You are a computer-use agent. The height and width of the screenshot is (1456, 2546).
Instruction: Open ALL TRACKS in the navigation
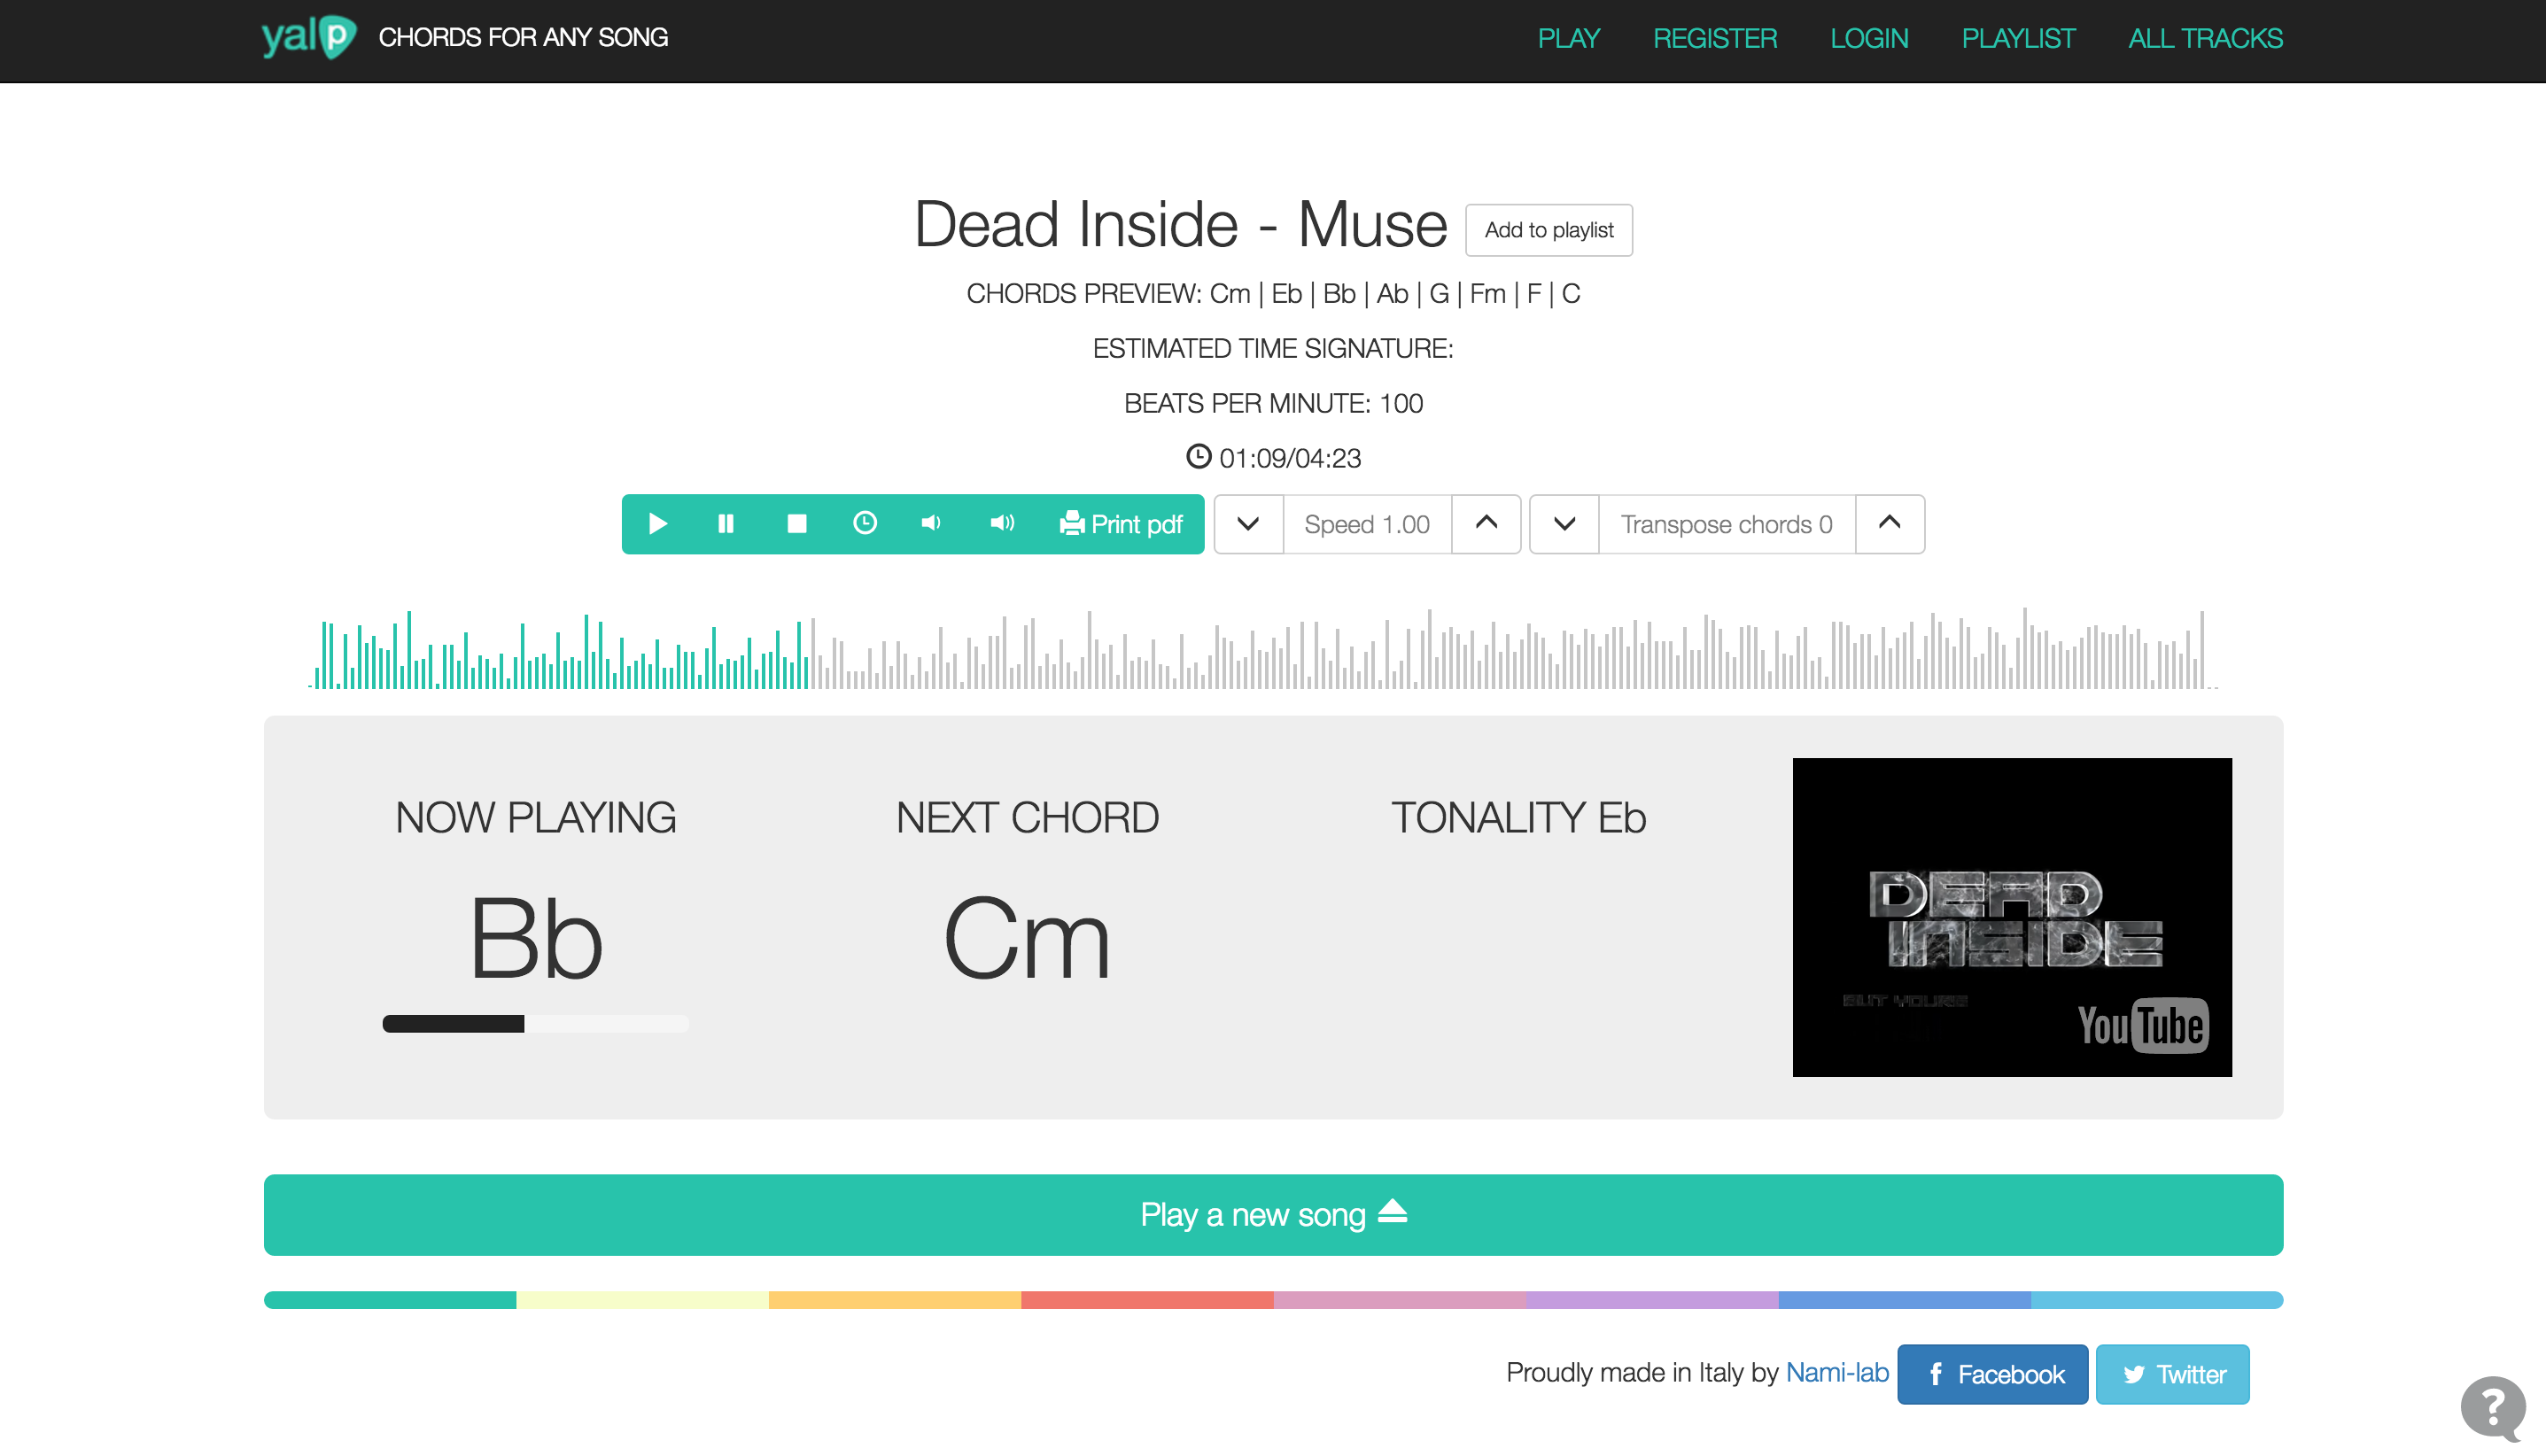(2205, 38)
